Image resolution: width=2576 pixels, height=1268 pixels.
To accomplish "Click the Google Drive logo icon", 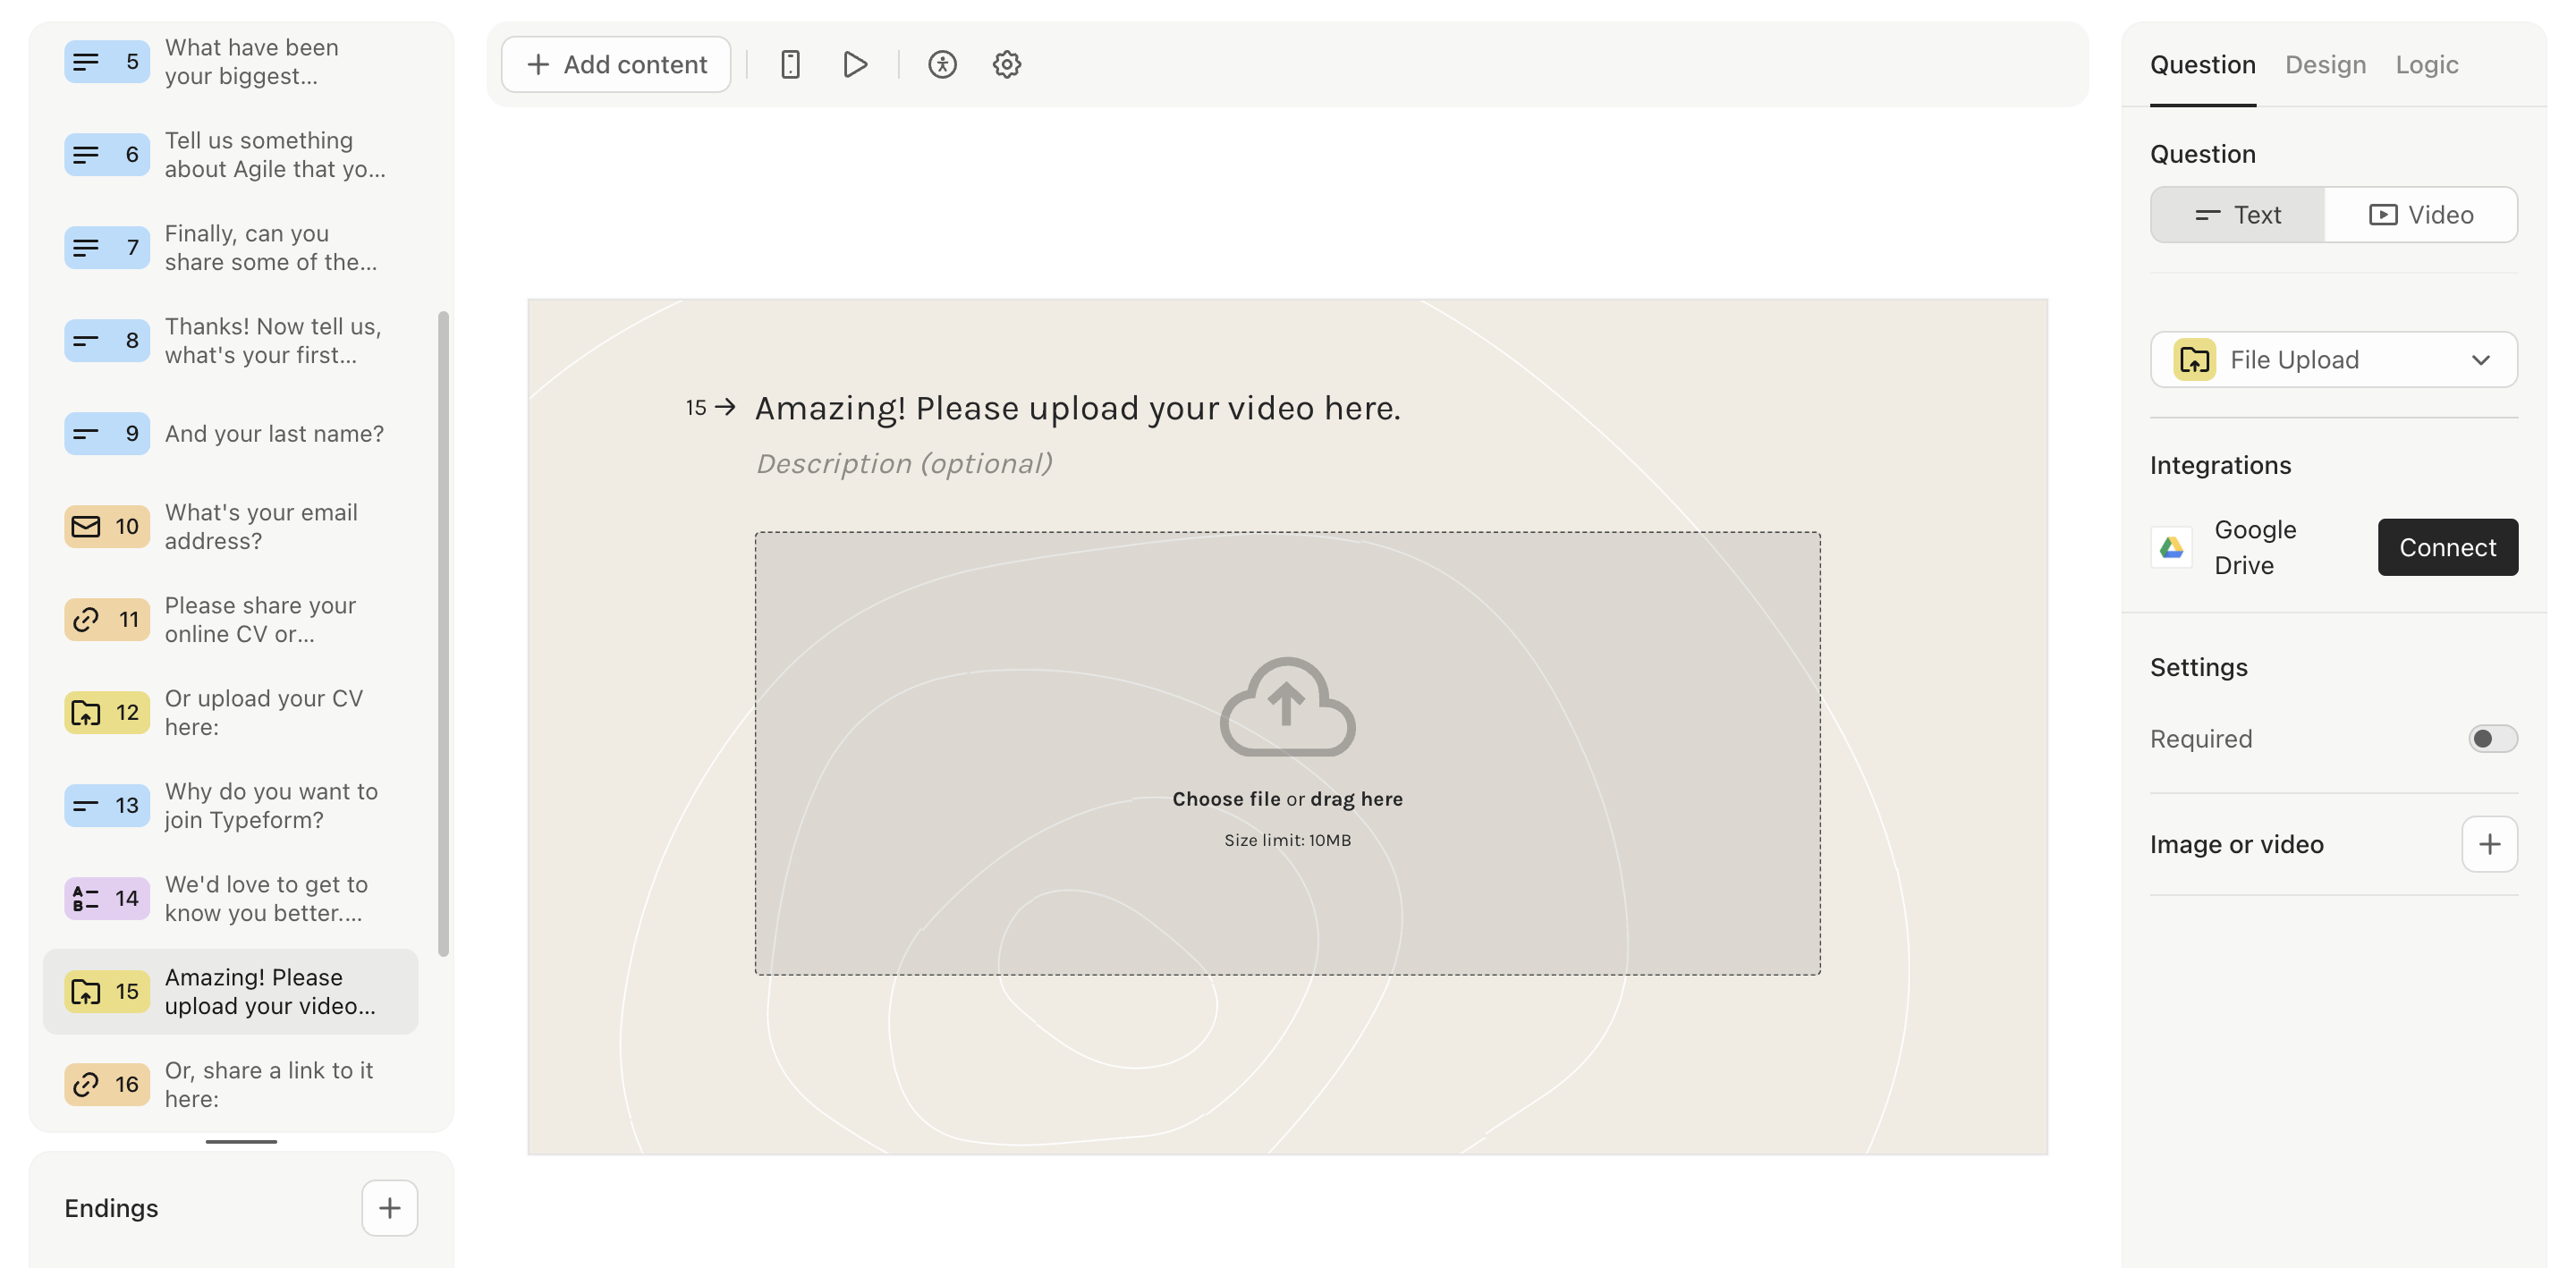I will [2171, 547].
